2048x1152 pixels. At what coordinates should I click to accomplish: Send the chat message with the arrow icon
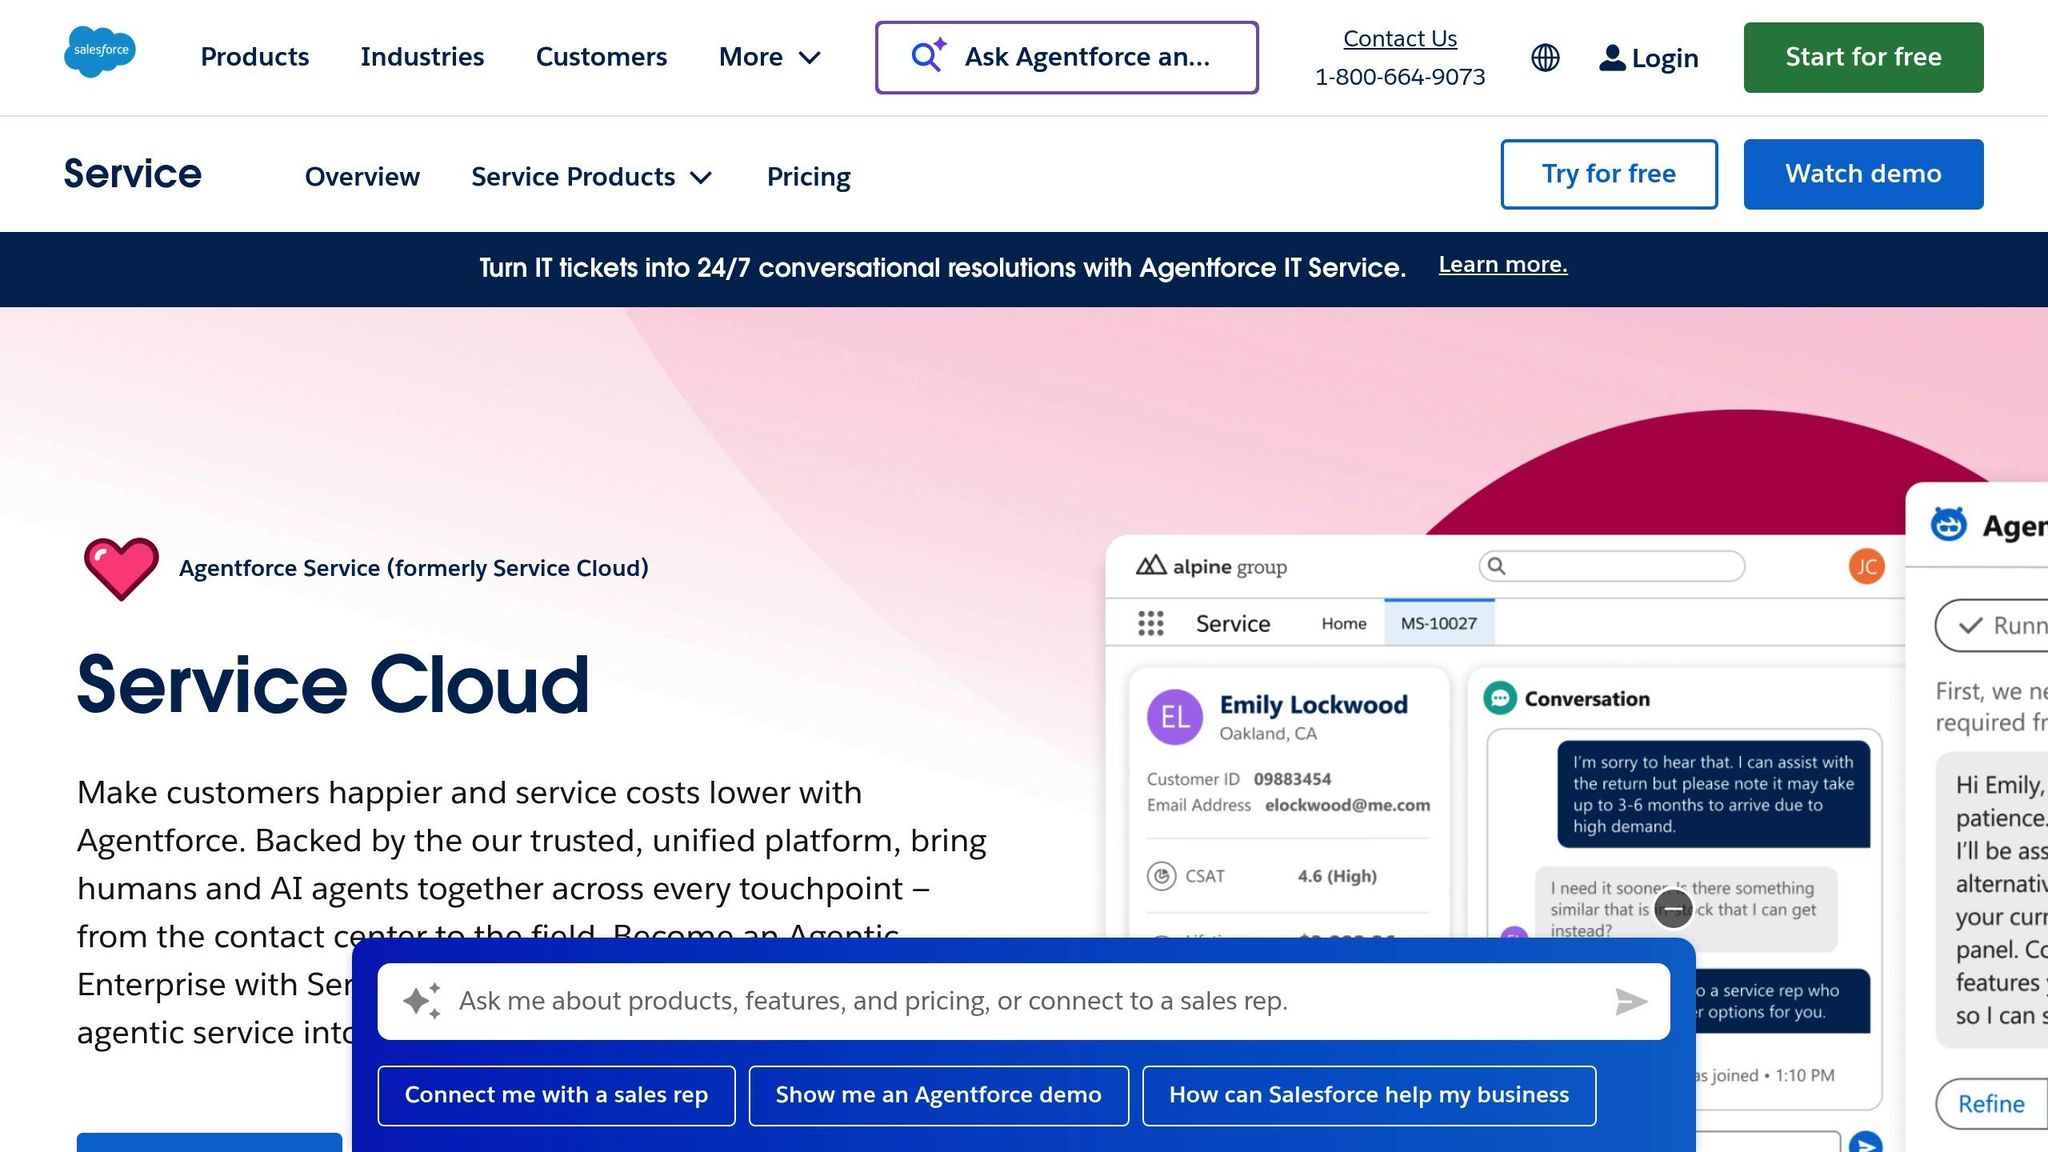pyautogui.click(x=1630, y=1000)
